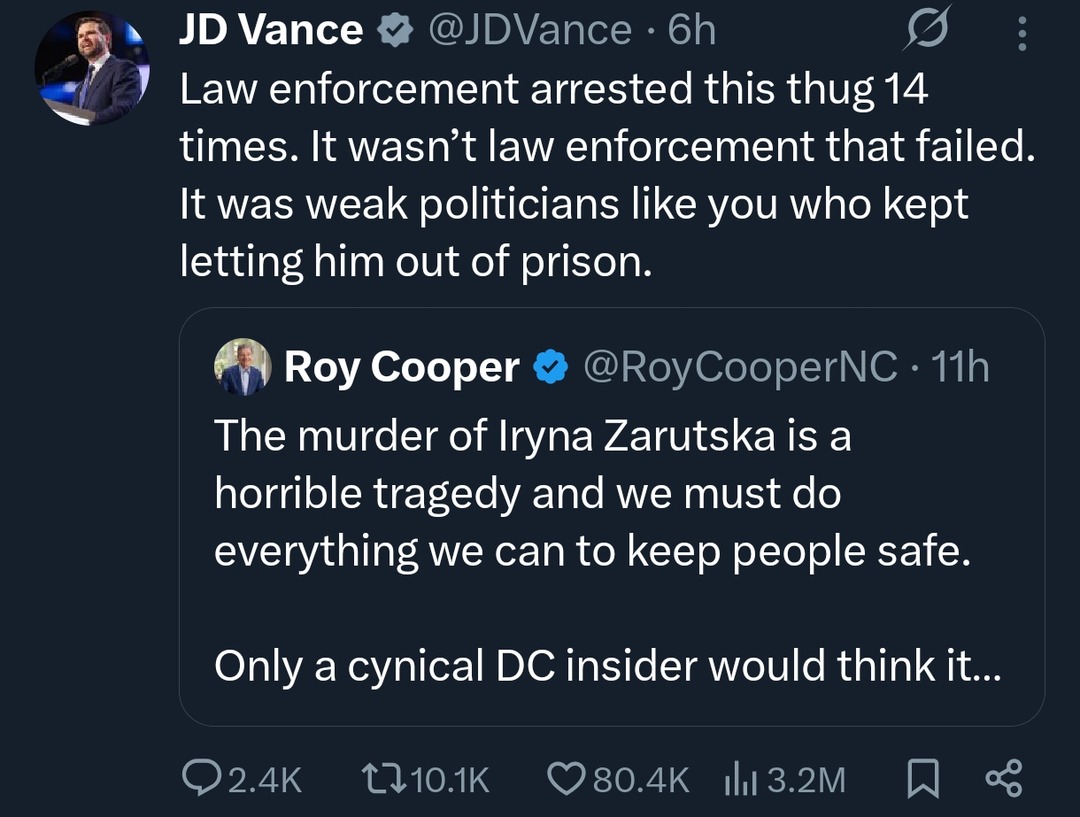Open Roy Cooper's small avatar
The height and width of the screenshot is (817, 1080).
point(242,367)
